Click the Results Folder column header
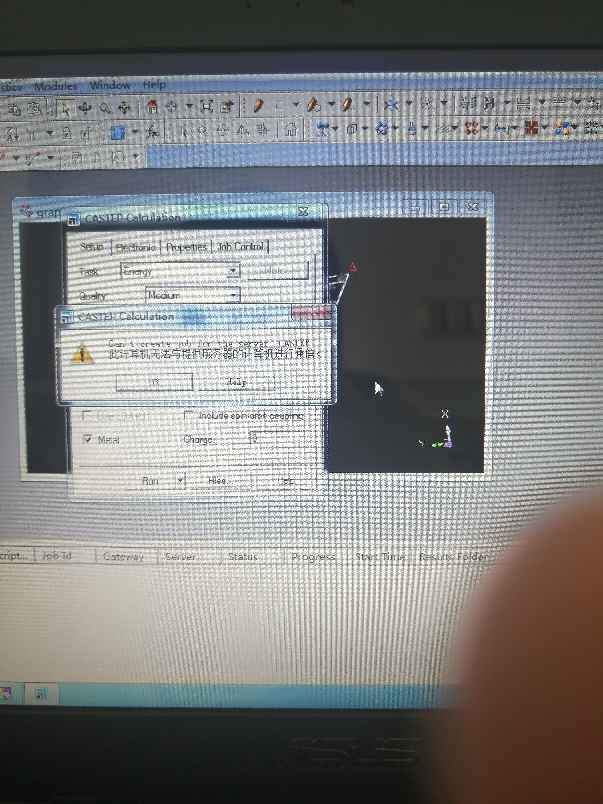The height and width of the screenshot is (804, 603). click(453, 556)
